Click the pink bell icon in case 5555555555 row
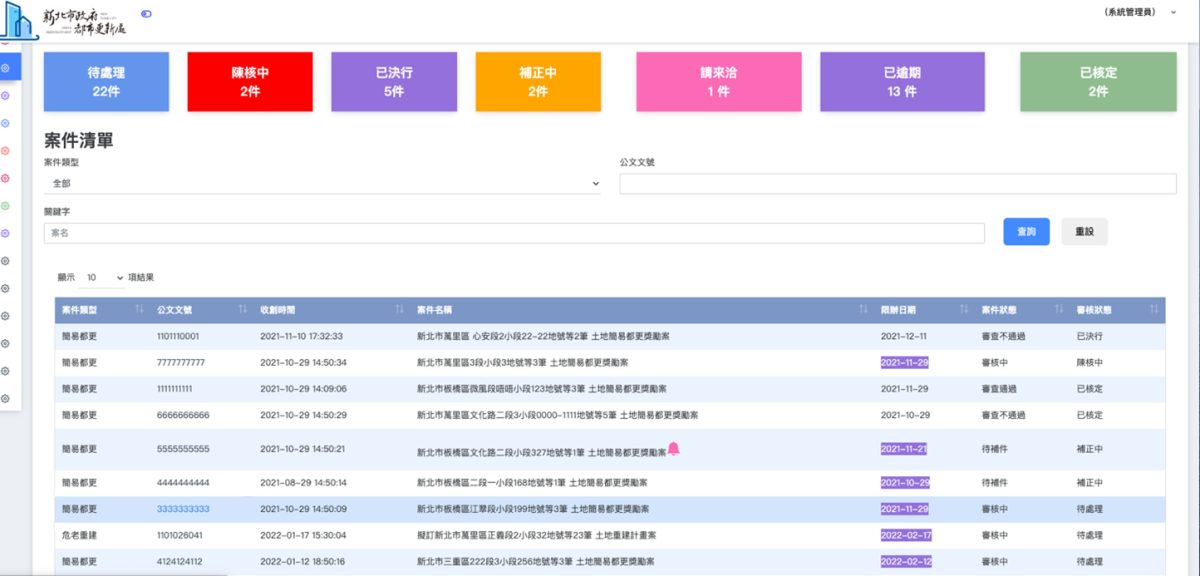1200x576 pixels. [673, 449]
